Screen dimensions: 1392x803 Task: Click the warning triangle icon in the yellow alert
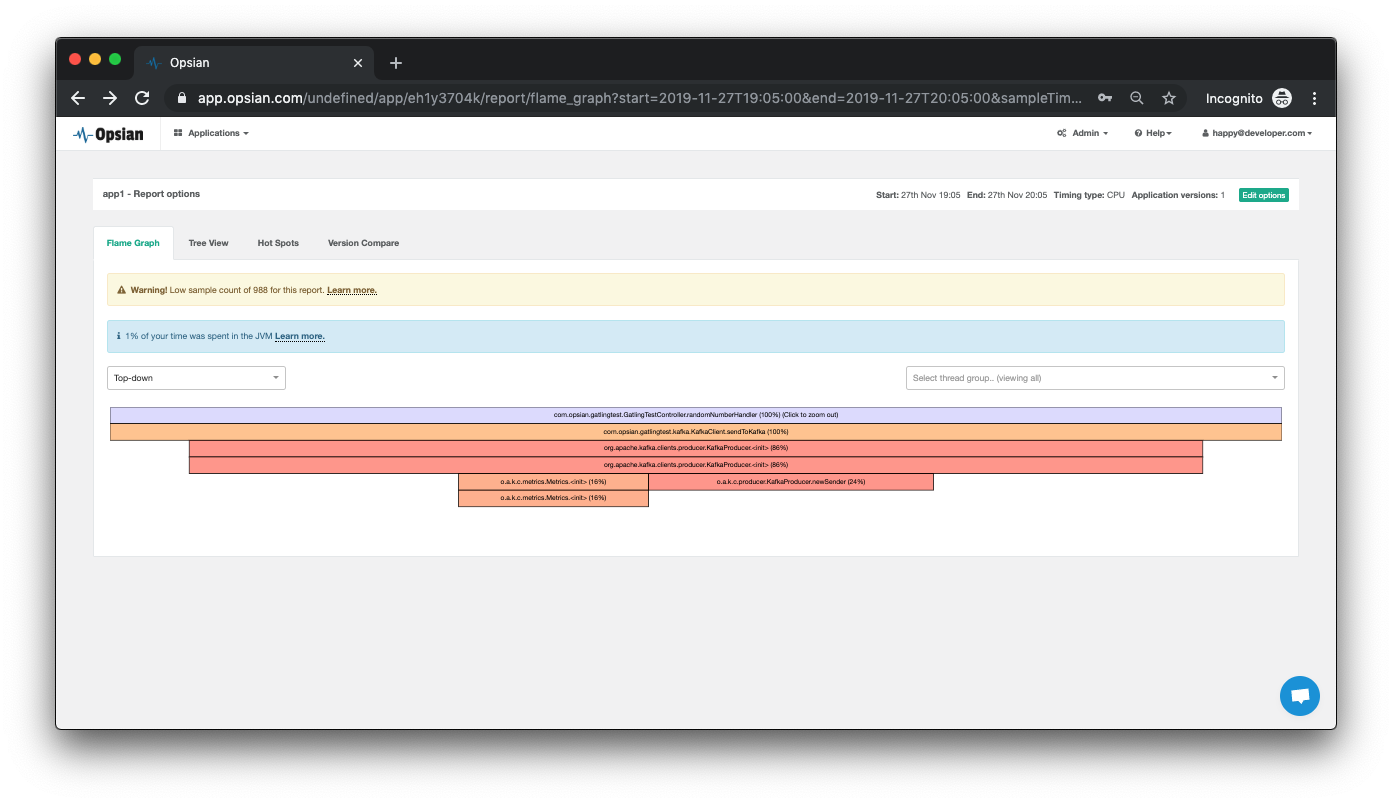(122, 290)
